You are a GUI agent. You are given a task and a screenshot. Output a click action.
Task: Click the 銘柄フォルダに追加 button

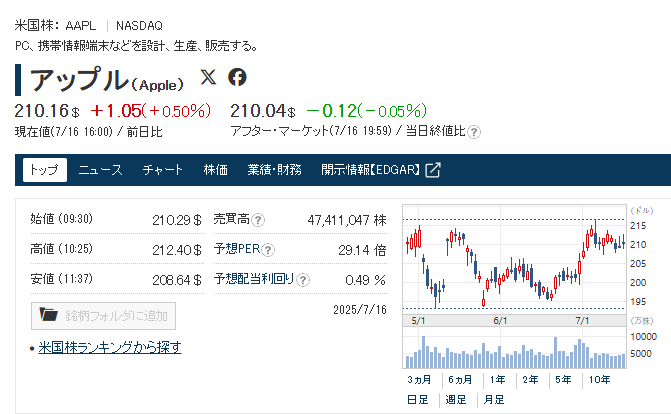pos(103,316)
